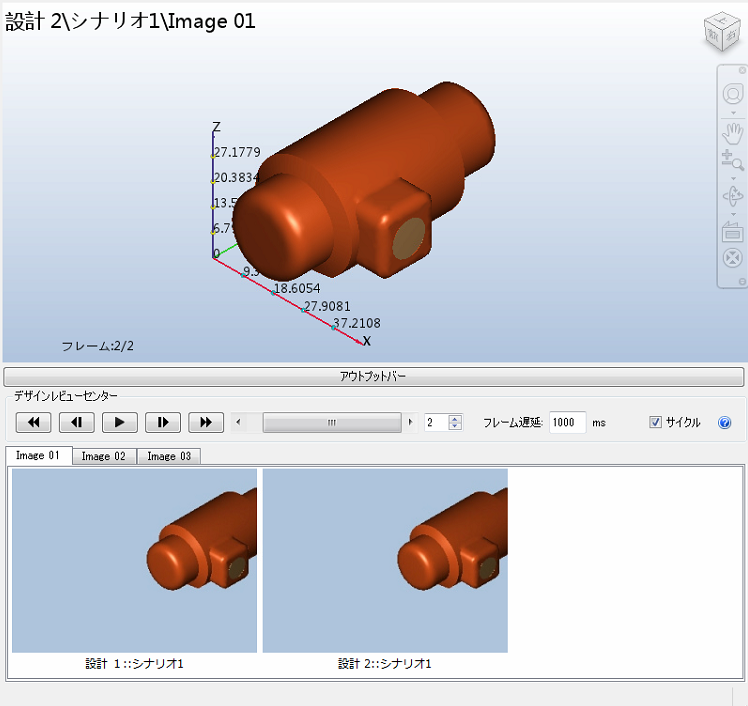Click the フレーム遅延 label
748x706 pixels.
[x=513, y=423]
